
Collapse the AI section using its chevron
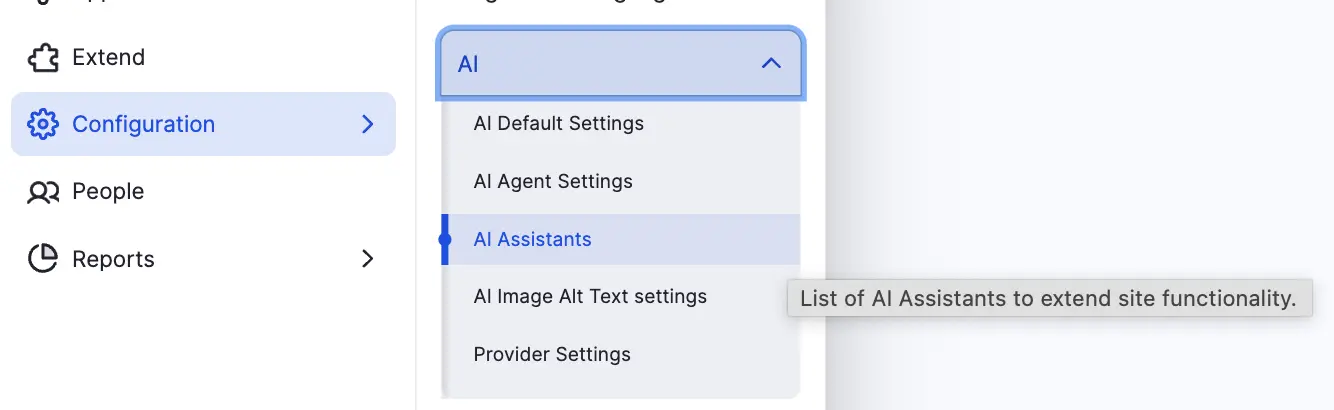pos(770,64)
